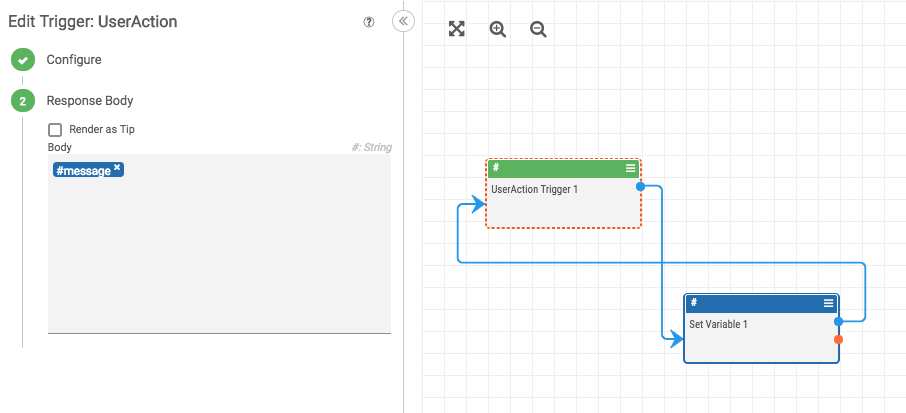Click the Set Variable blue output port
The height and width of the screenshot is (413, 906).
coord(838,322)
